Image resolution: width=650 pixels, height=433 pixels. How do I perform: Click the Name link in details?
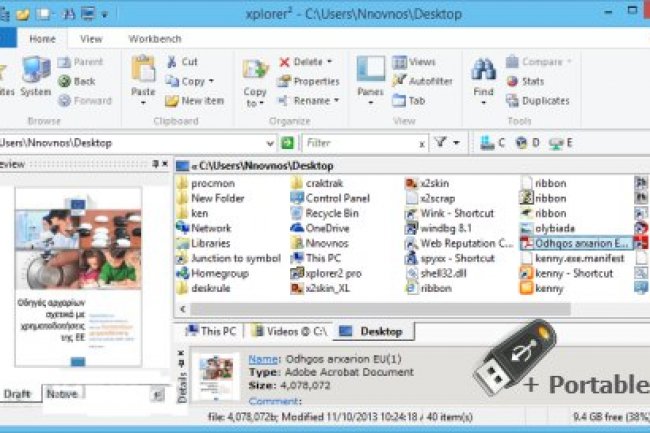(262, 359)
